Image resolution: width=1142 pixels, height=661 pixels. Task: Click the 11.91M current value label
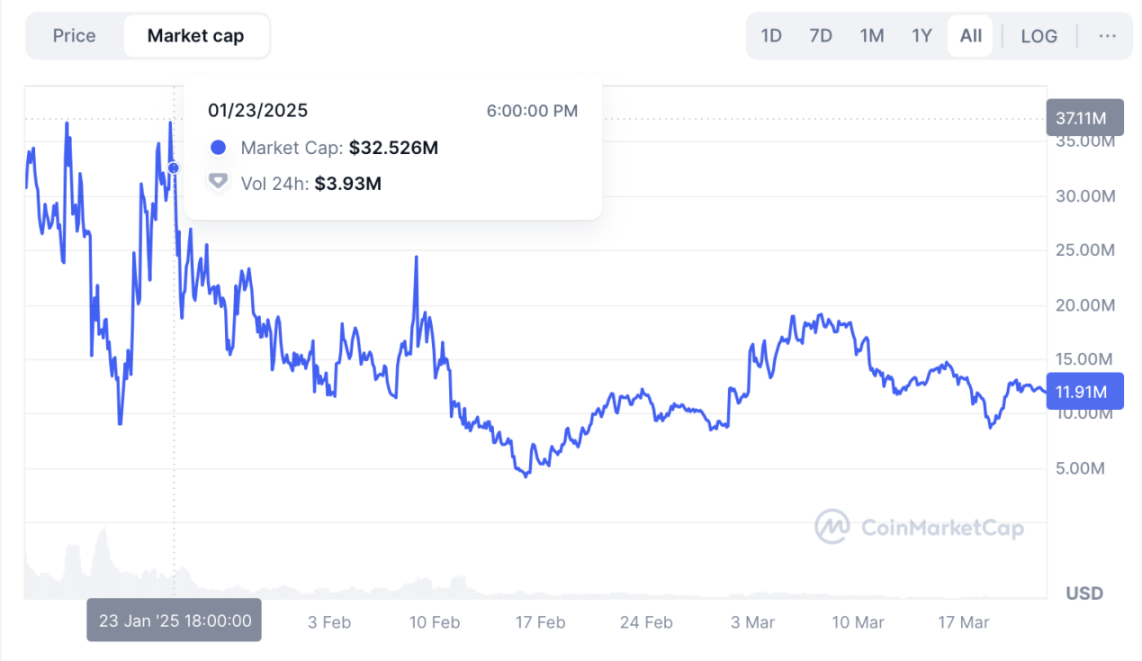click(x=1080, y=391)
